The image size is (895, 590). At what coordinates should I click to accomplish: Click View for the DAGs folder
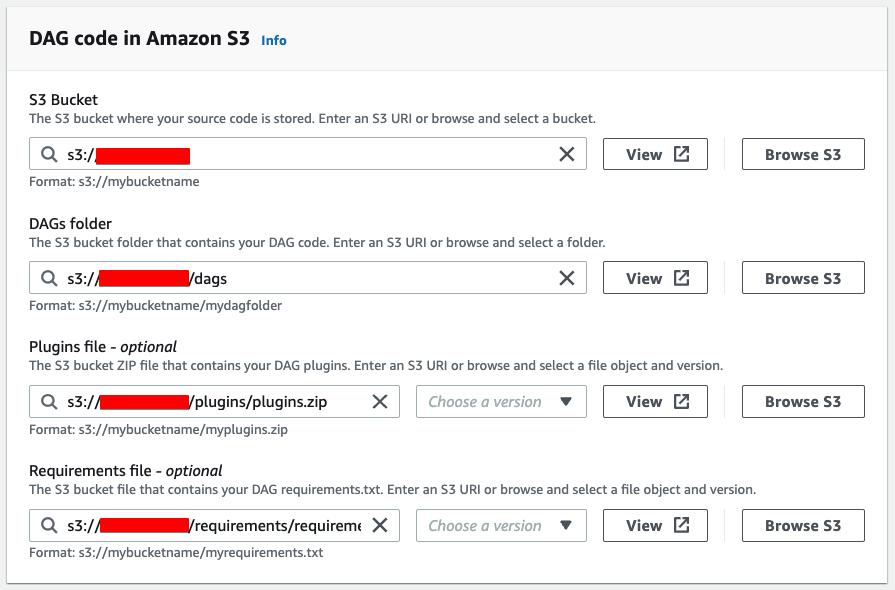655,278
